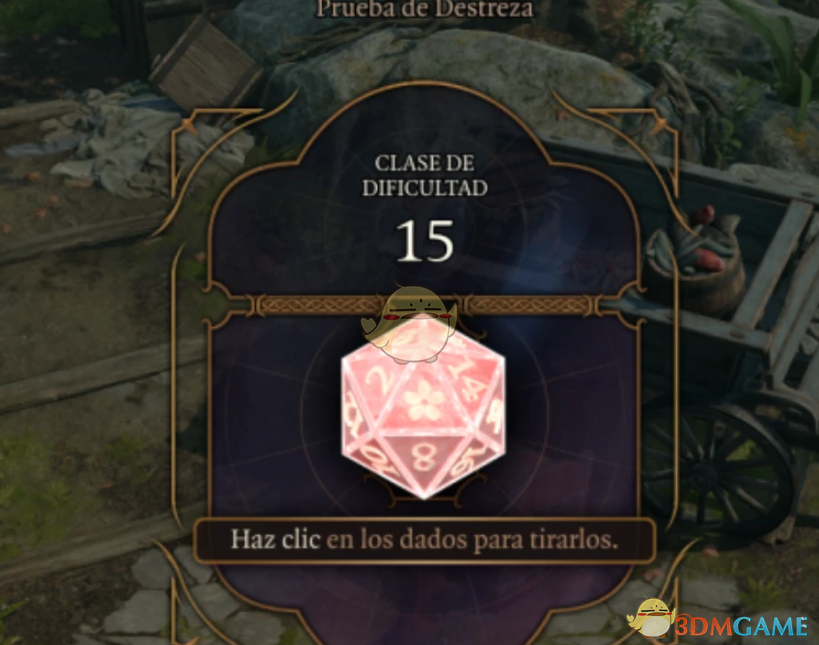Click the 3DMGAME watermark text
Viewport: 819px width, 645px height.
coord(742,626)
